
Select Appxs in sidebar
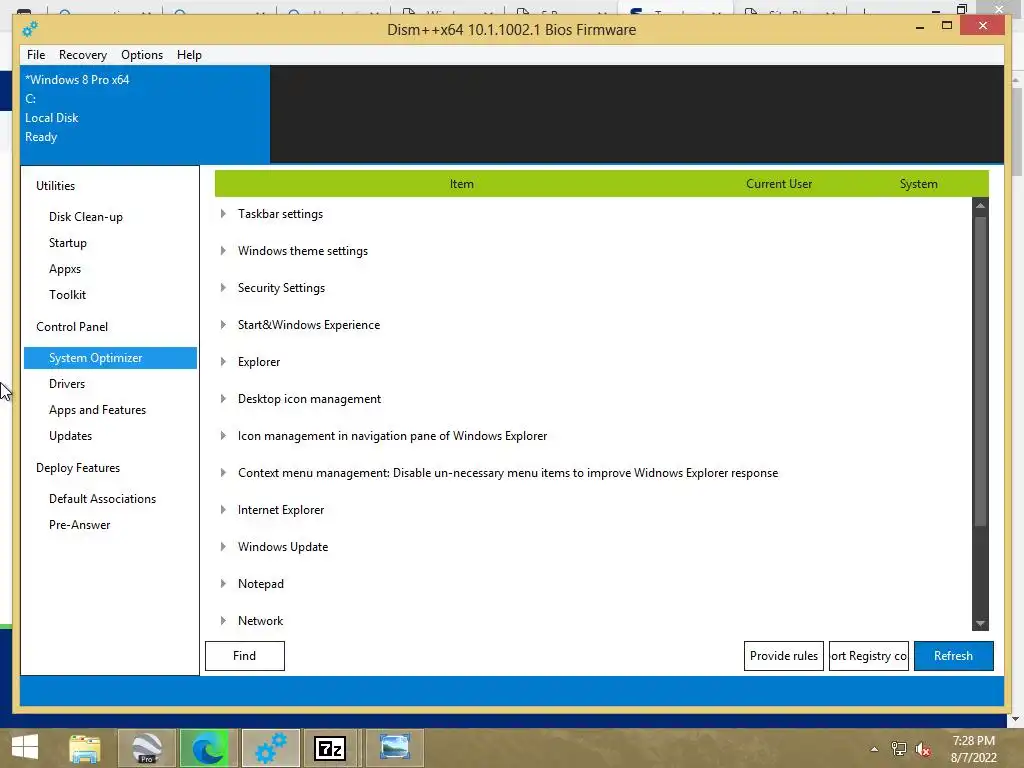coord(65,269)
